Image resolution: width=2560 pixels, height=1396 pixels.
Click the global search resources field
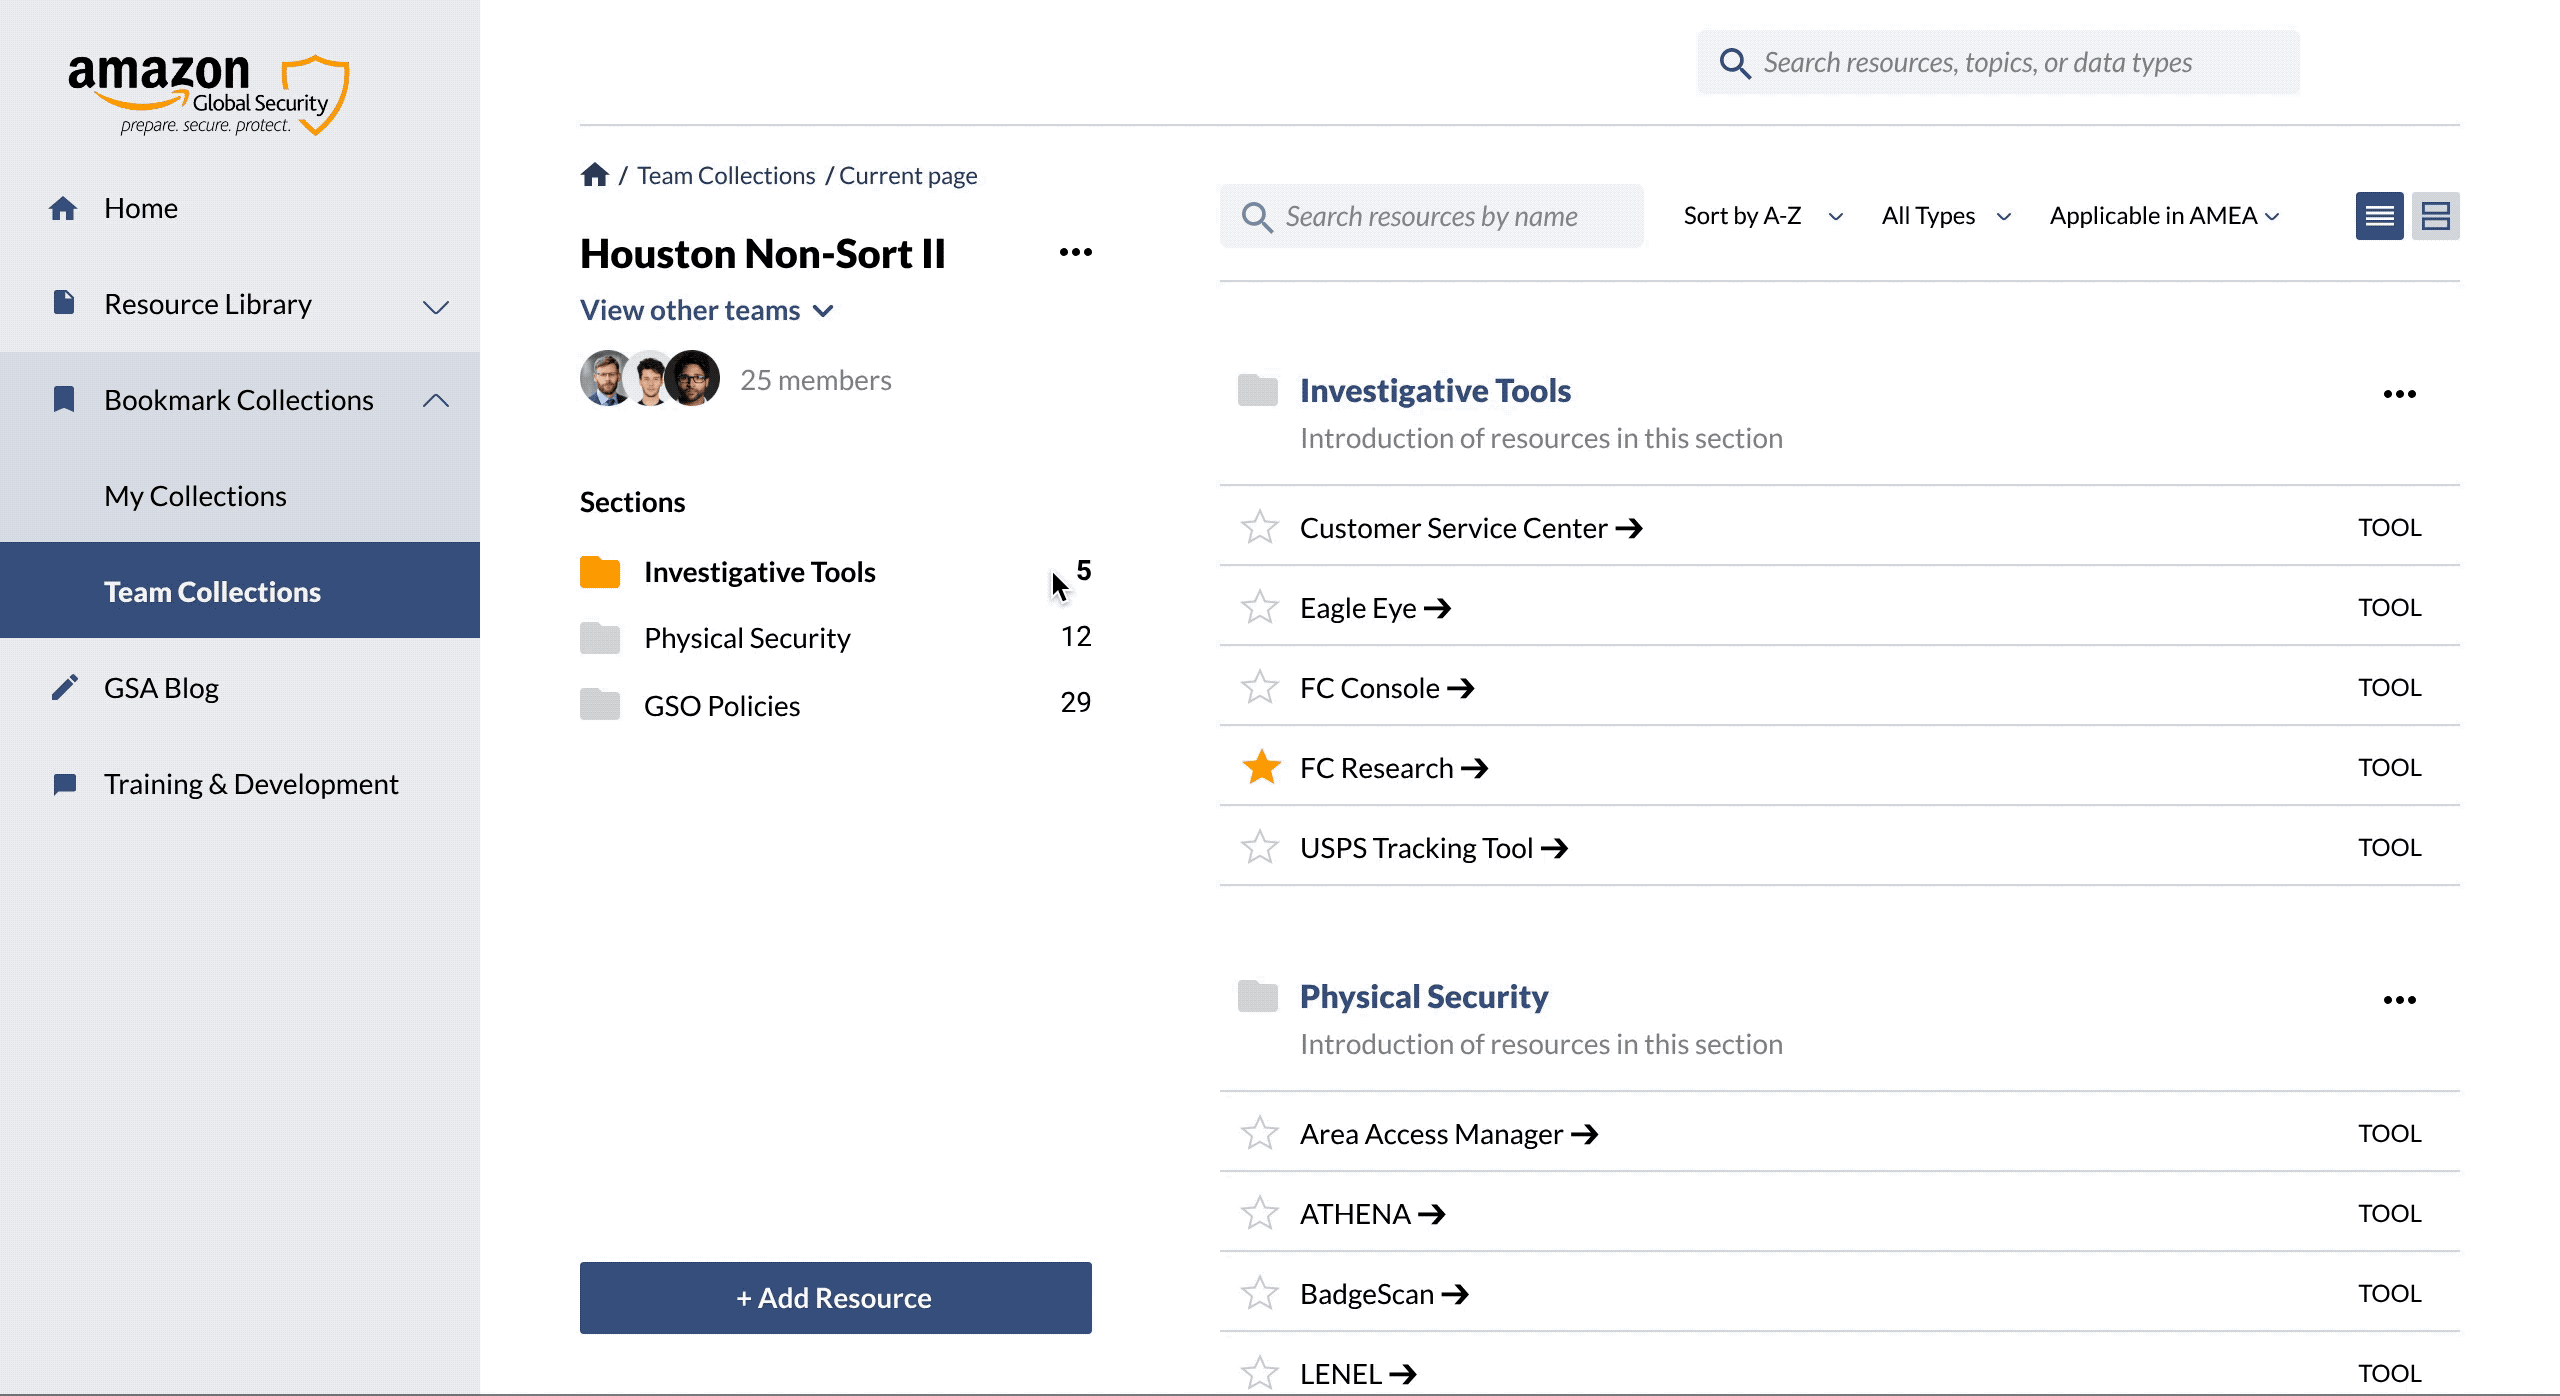[x=1998, y=63]
